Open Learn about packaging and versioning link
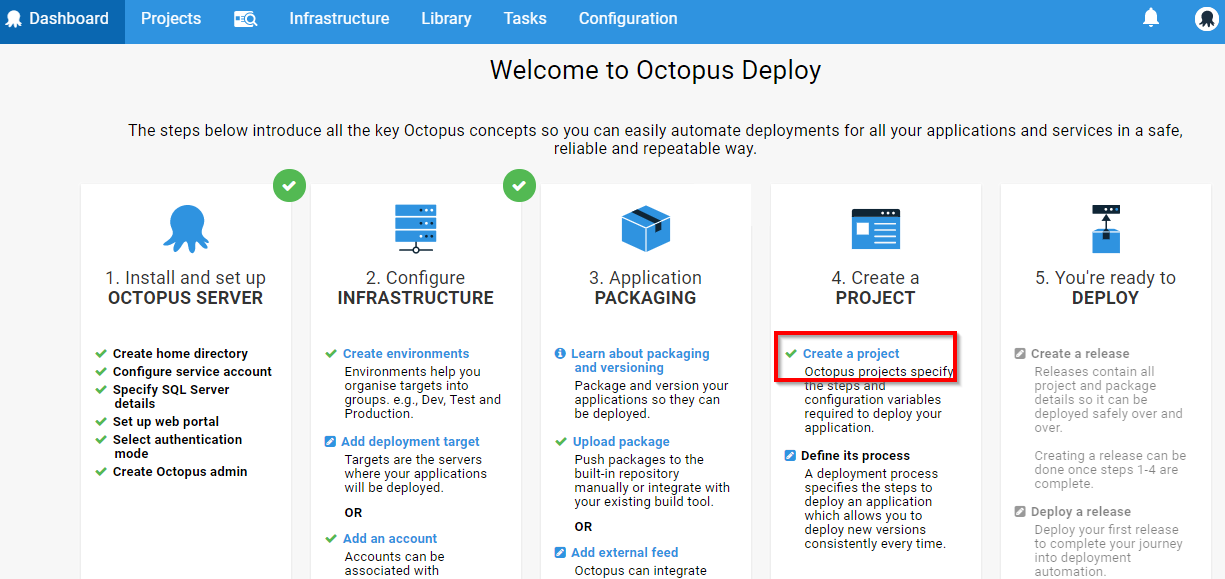Viewport: 1225px width, 579px height. coord(640,361)
